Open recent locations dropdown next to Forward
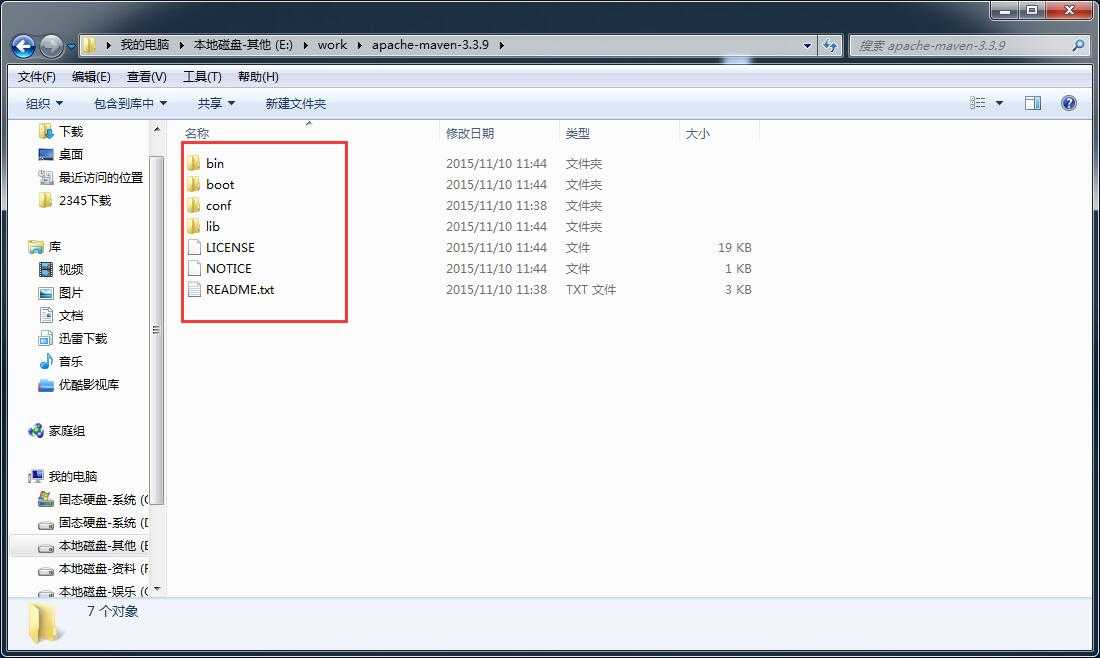Image resolution: width=1100 pixels, height=658 pixels. tap(71, 47)
